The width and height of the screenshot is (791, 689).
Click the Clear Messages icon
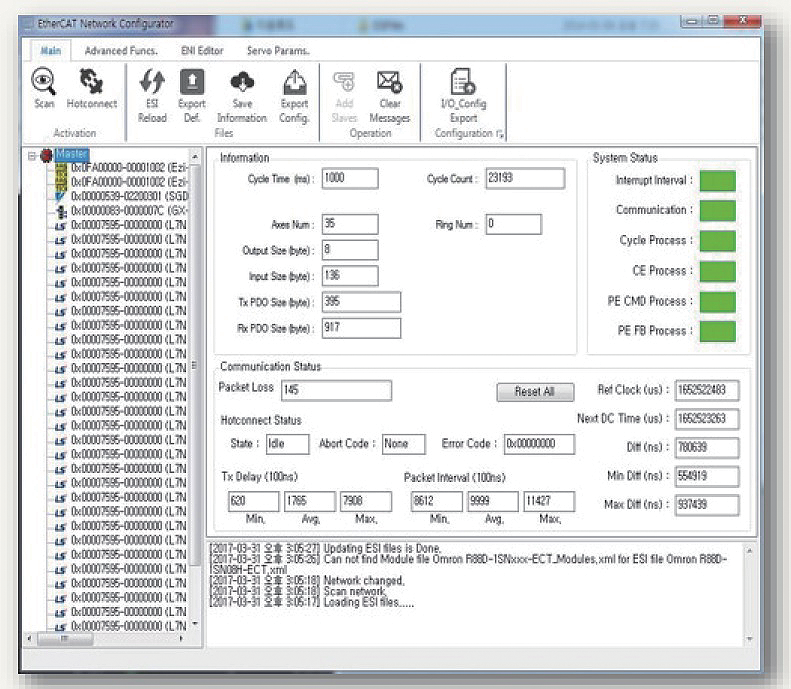pyautogui.click(x=389, y=82)
